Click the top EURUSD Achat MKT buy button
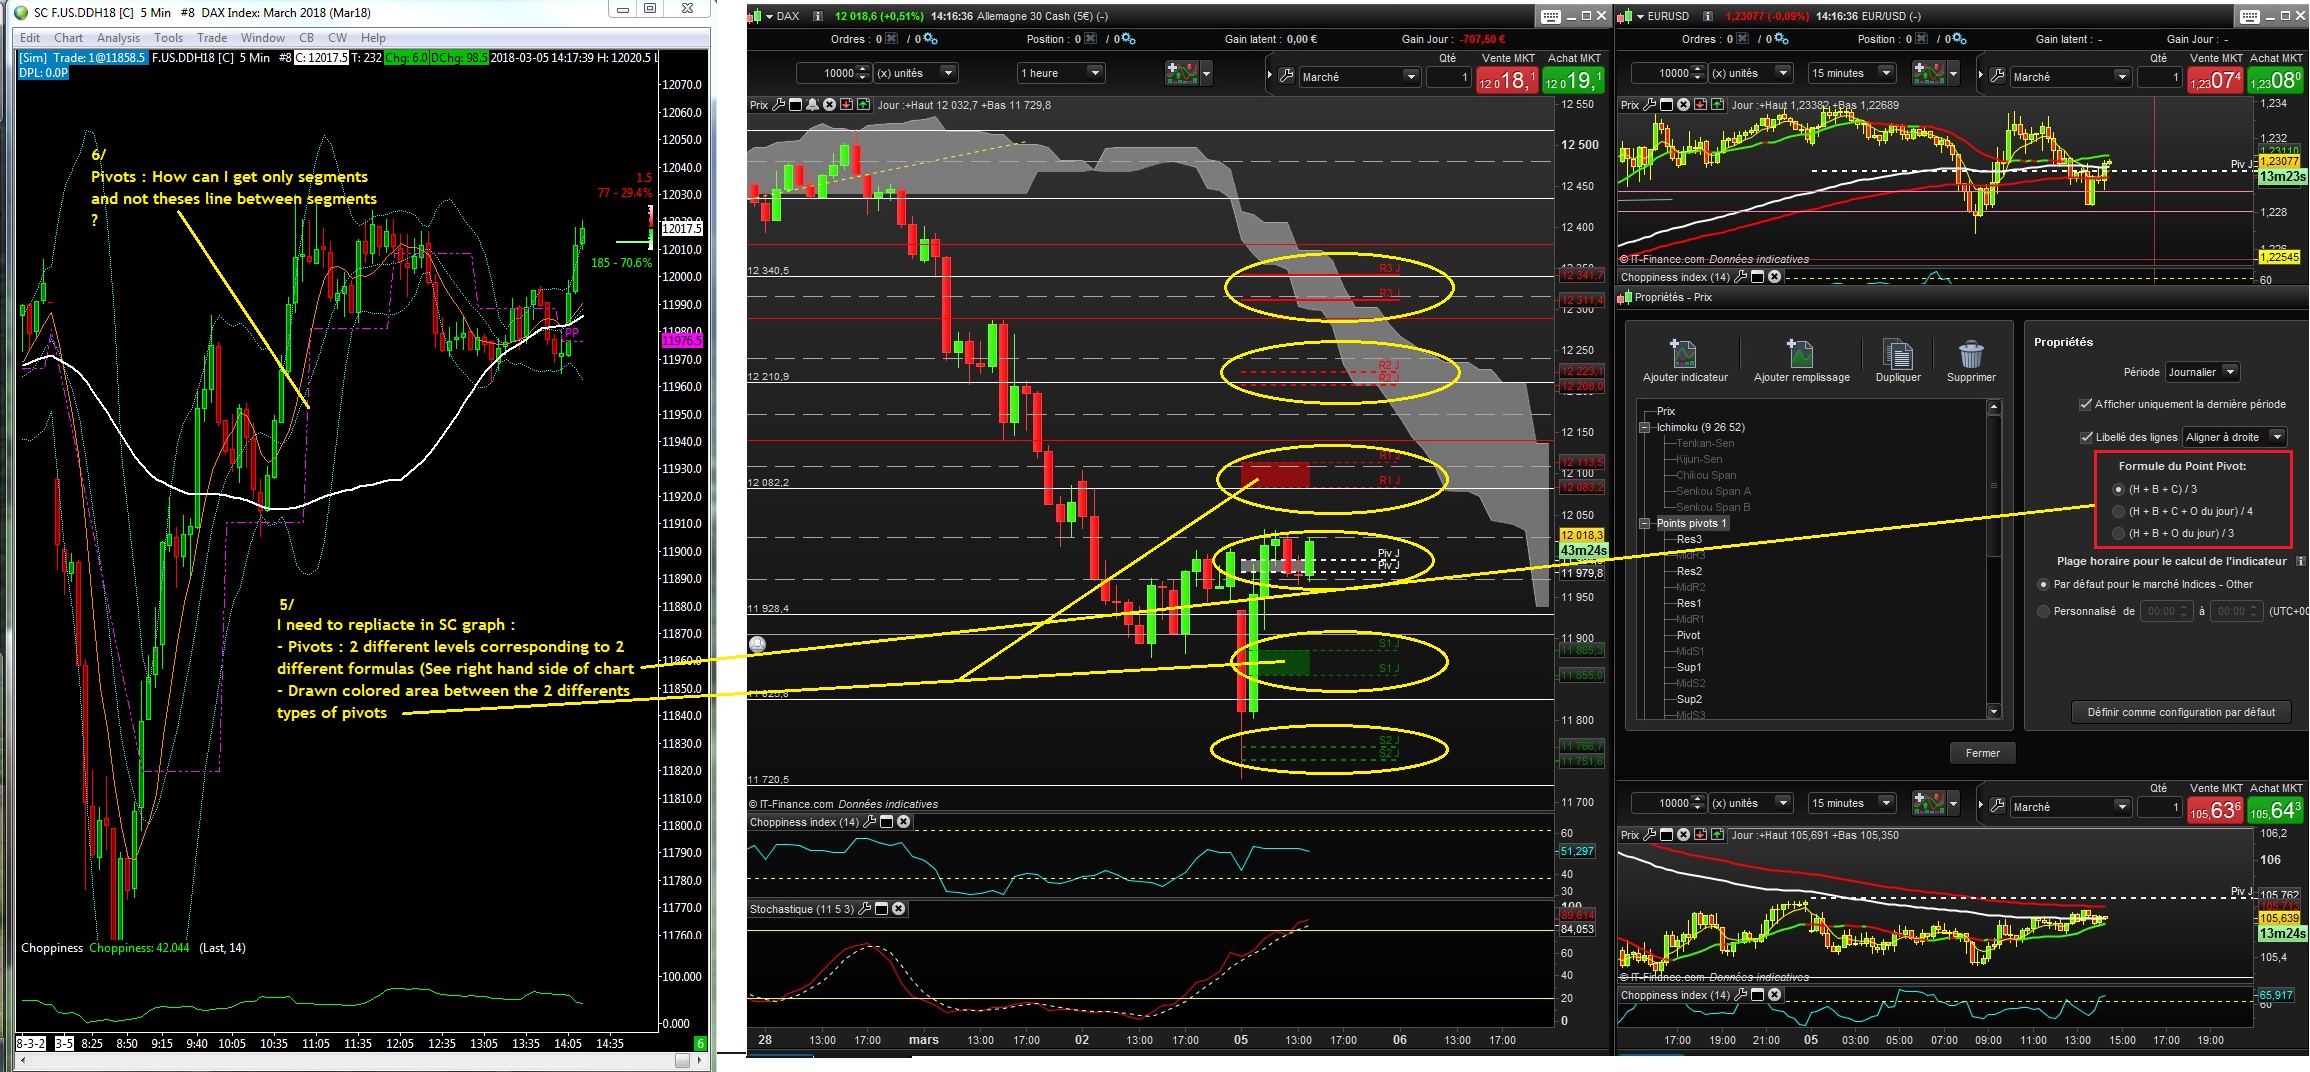This screenshot has height=1072, width=2310. coord(2276,80)
